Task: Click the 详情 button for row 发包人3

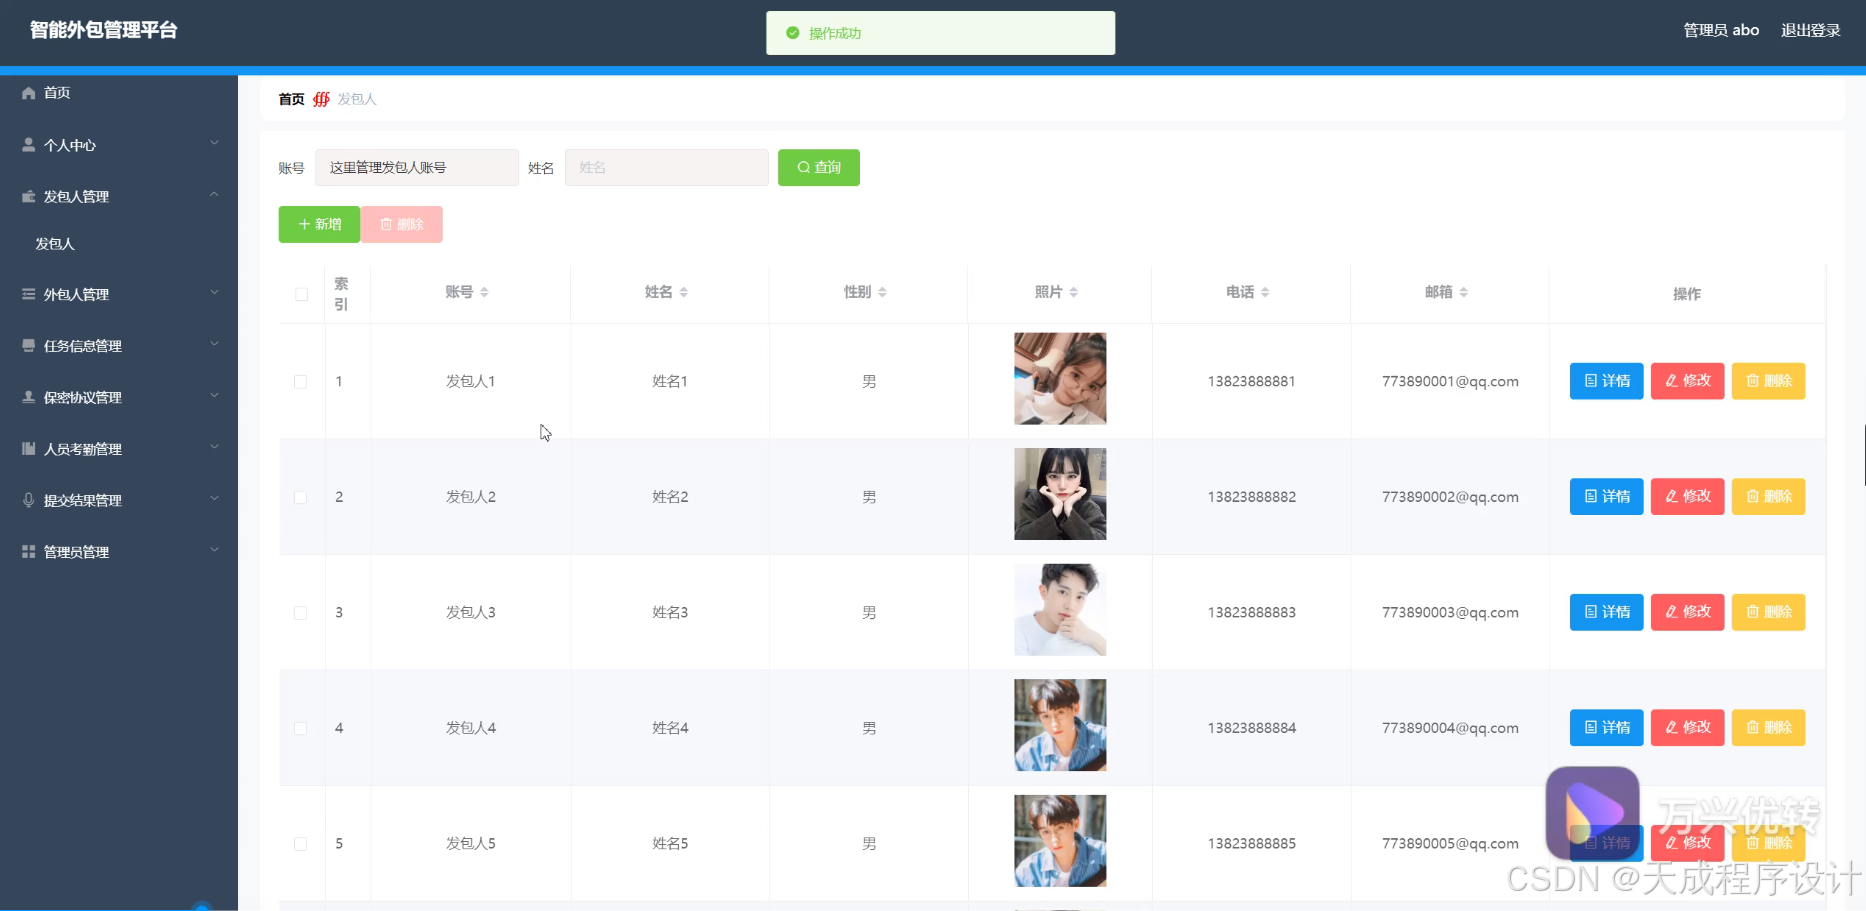Action: [x=1606, y=611]
